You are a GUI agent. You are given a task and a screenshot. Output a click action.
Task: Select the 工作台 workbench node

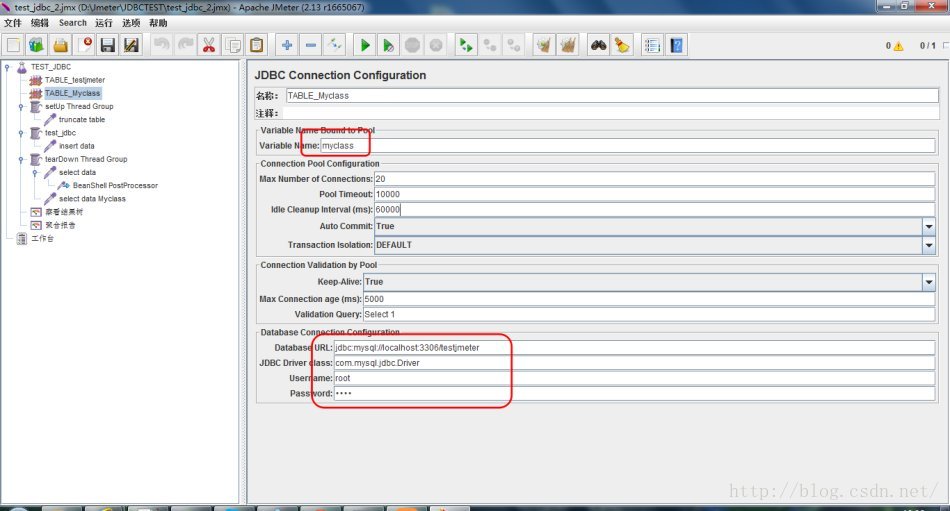coord(42,239)
